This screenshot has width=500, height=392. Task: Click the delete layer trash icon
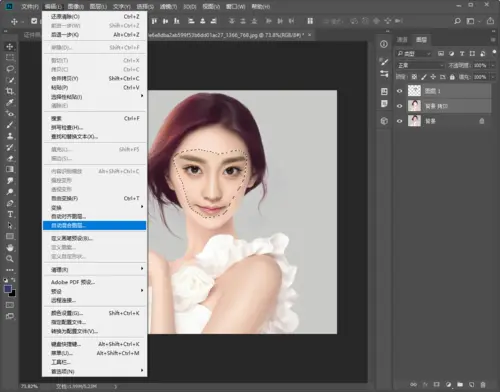(x=483, y=384)
